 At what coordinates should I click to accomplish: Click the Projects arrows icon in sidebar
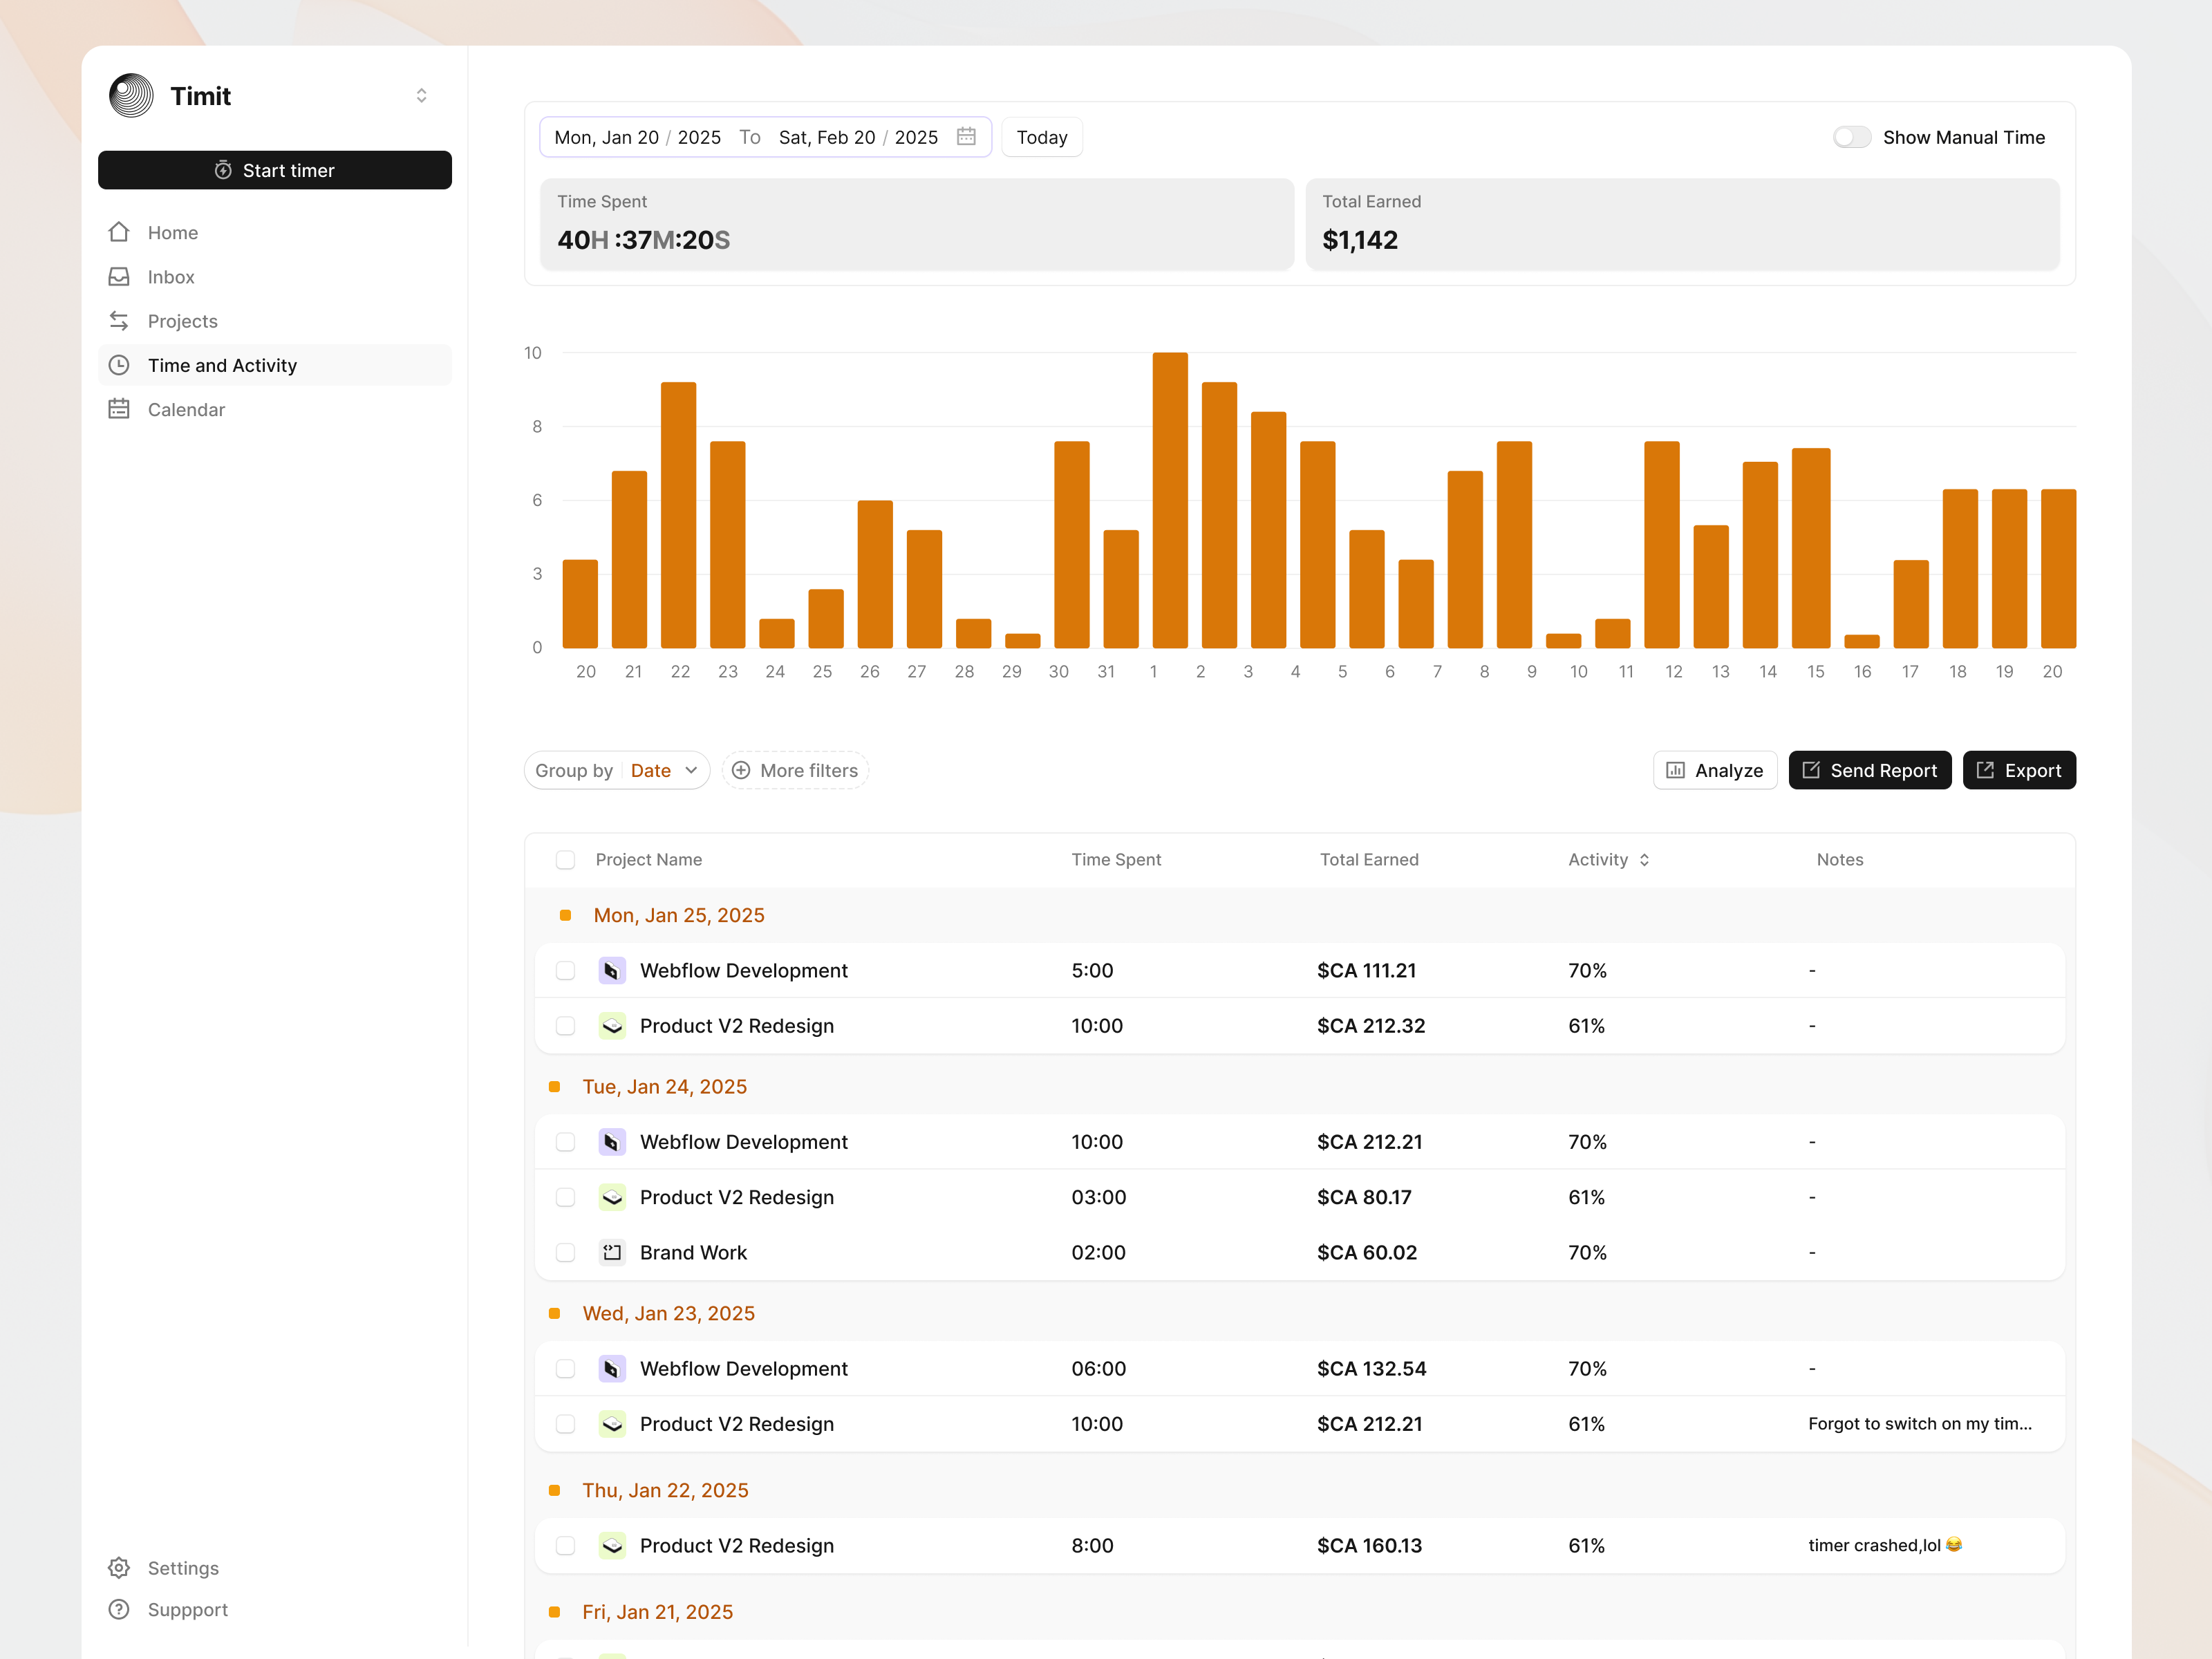[119, 321]
